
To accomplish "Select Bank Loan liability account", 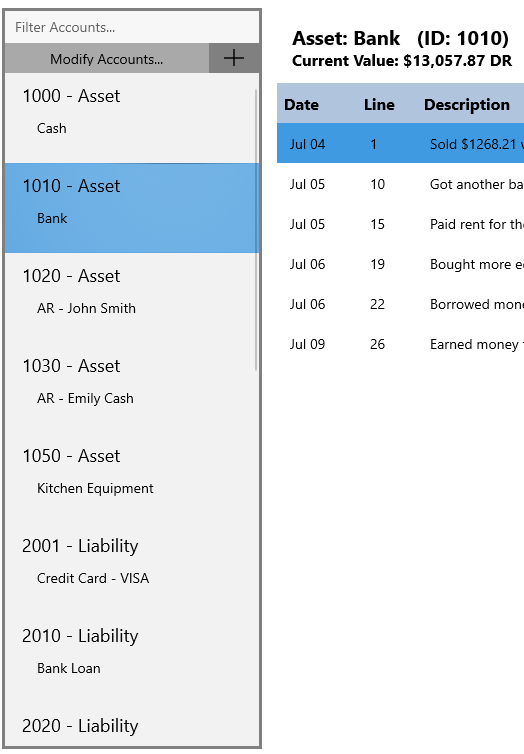I will [x=130, y=657].
